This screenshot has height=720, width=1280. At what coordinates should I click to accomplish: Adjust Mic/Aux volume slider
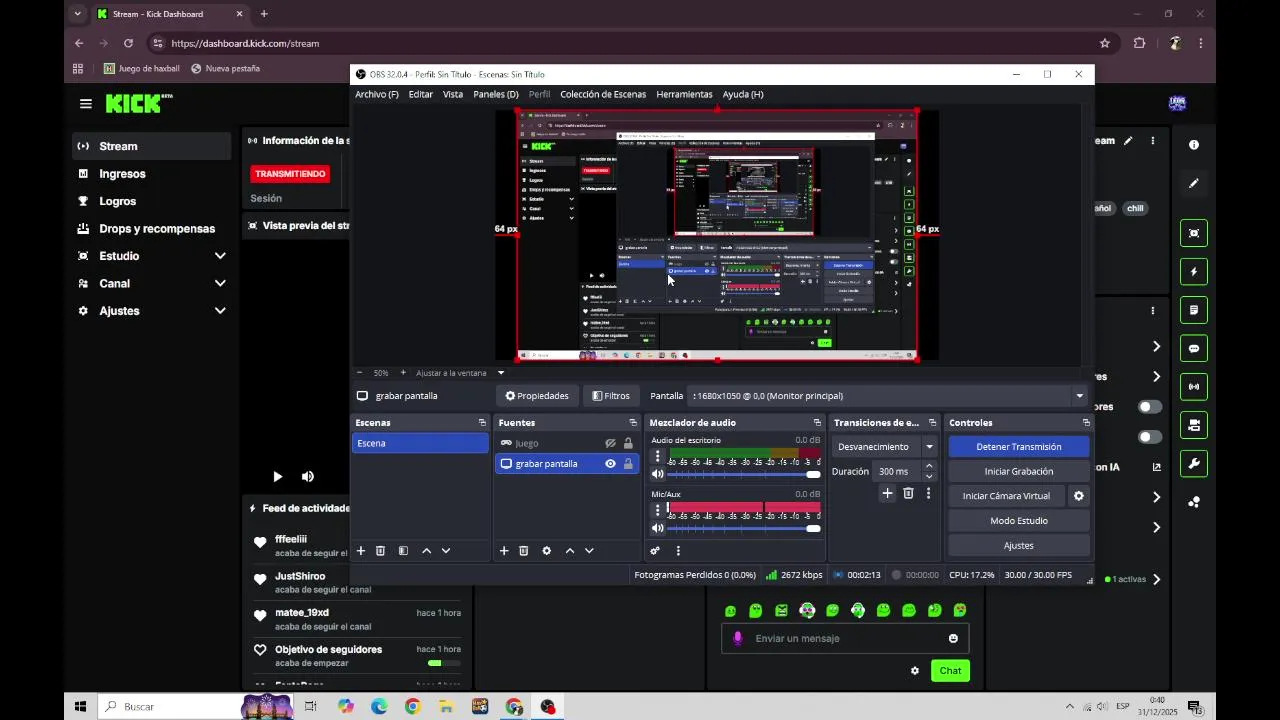744,528
